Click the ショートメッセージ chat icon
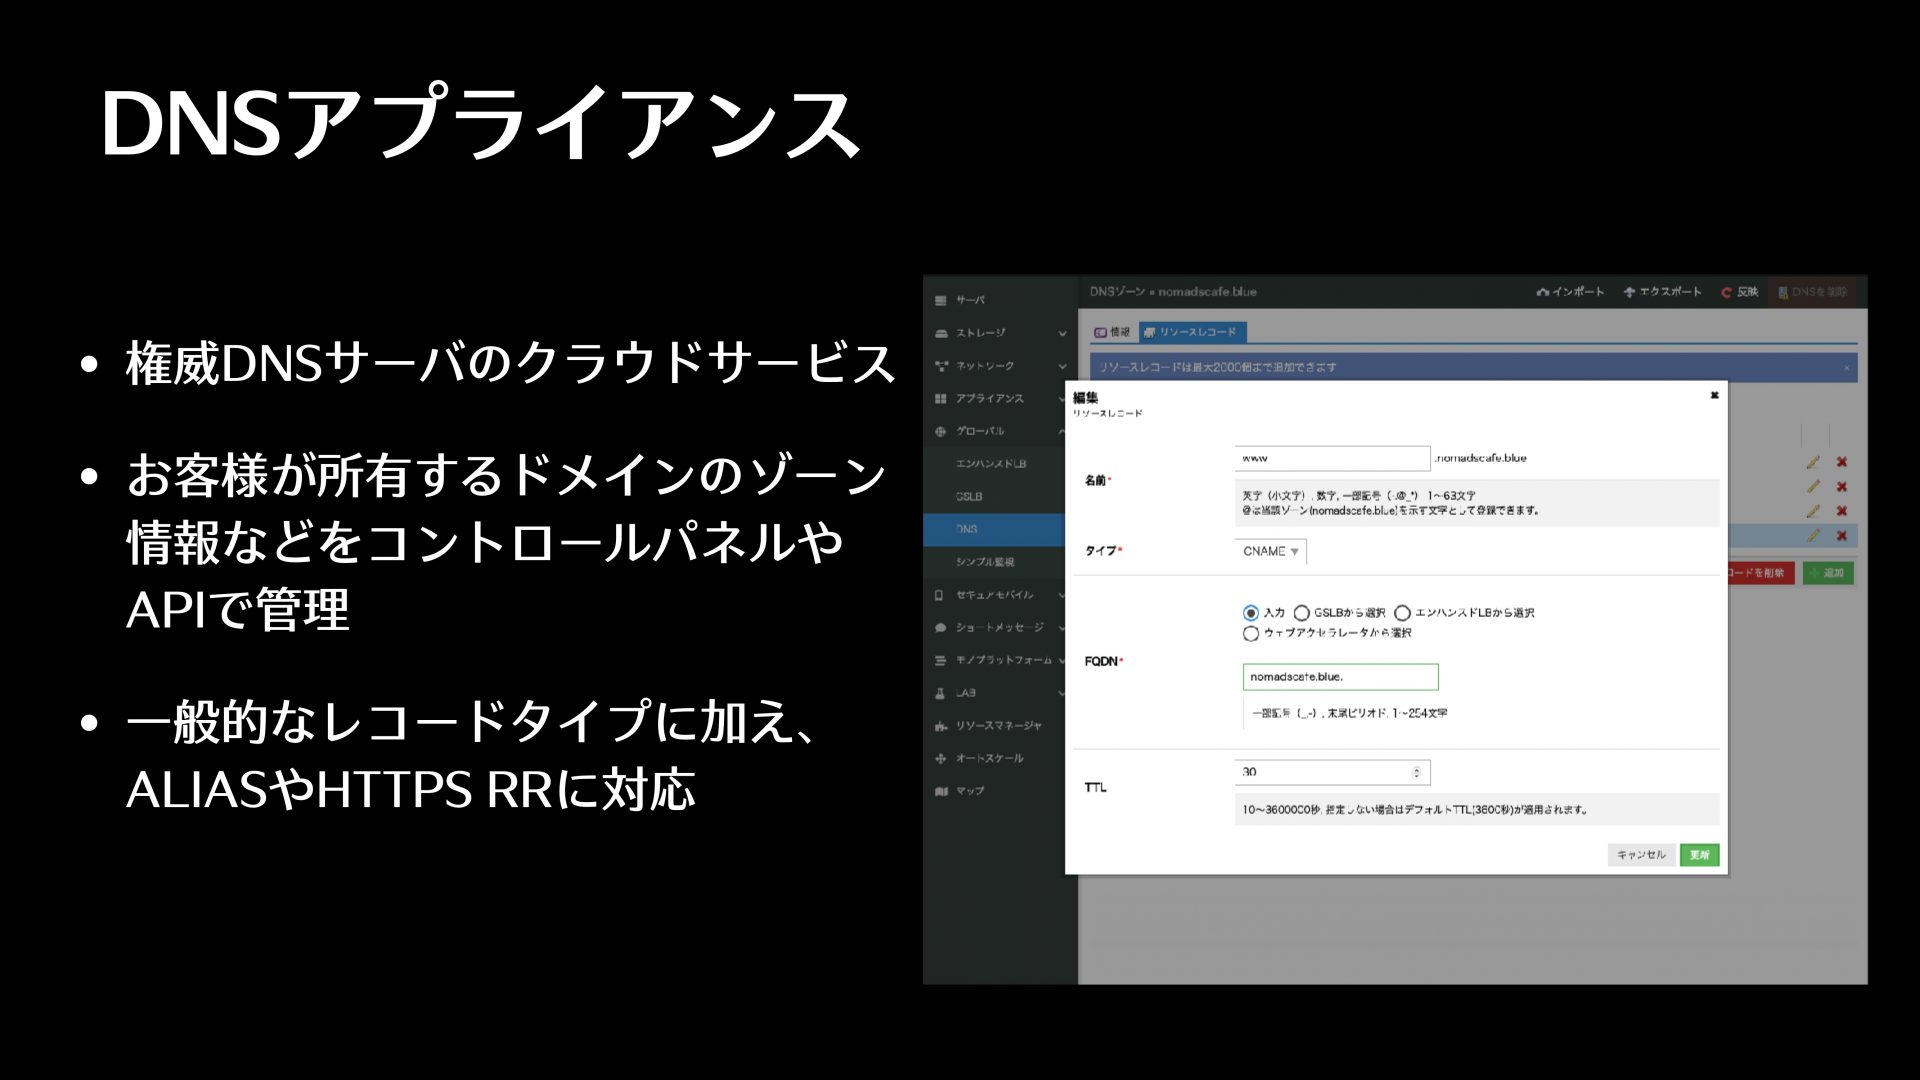 941,628
